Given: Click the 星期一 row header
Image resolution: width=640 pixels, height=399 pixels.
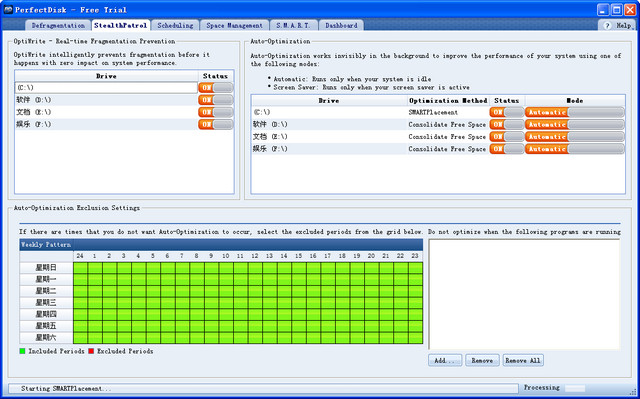Looking at the screenshot, I should pyautogui.click(x=46, y=279).
